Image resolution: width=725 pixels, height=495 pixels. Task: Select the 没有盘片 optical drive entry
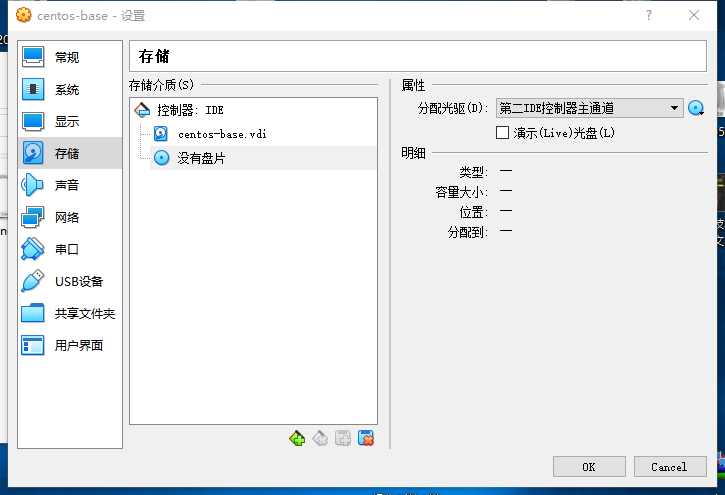263,158
